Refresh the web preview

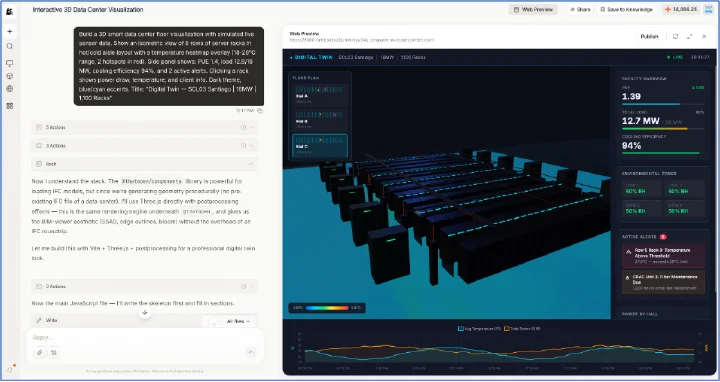click(x=675, y=36)
